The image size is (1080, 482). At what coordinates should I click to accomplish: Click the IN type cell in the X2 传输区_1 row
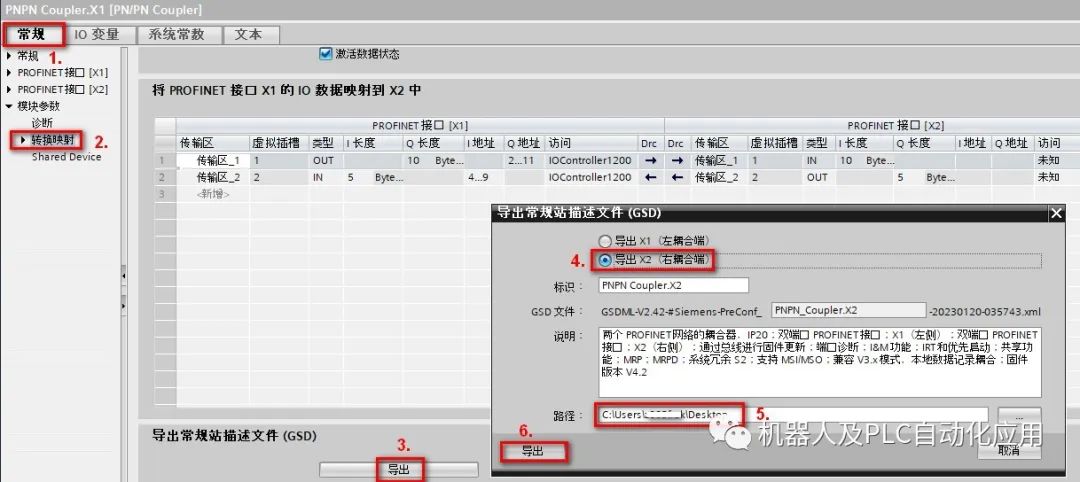pyautogui.click(x=819, y=160)
